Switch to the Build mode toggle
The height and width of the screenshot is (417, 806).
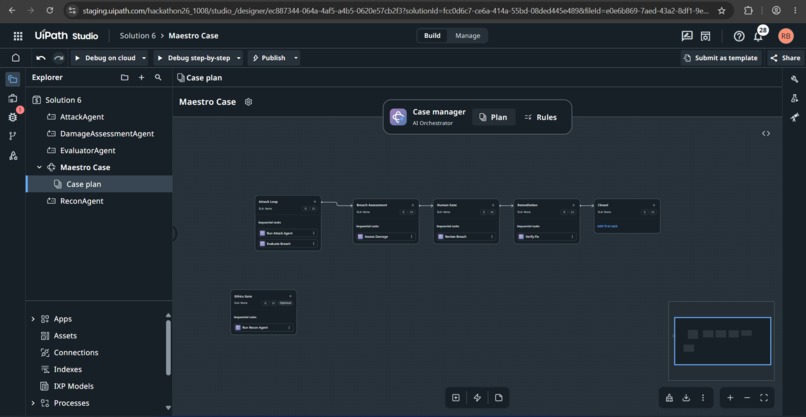click(x=432, y=35)
